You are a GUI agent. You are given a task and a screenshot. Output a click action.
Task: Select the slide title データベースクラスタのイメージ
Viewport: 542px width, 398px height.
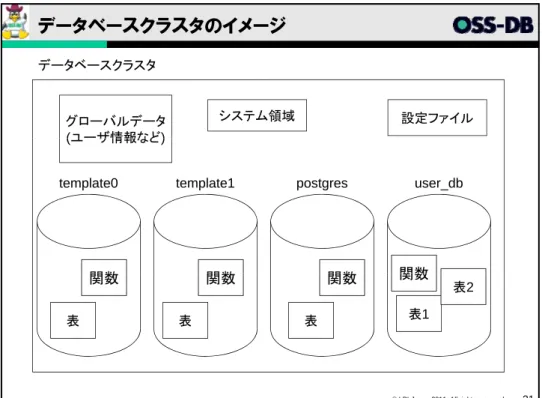coord(162,25)
